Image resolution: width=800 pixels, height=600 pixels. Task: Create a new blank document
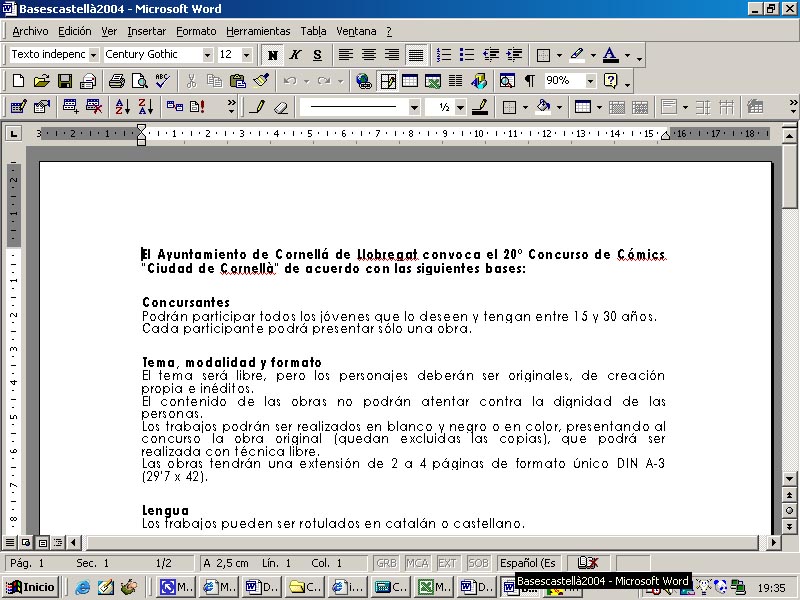[x=18, y=81]
